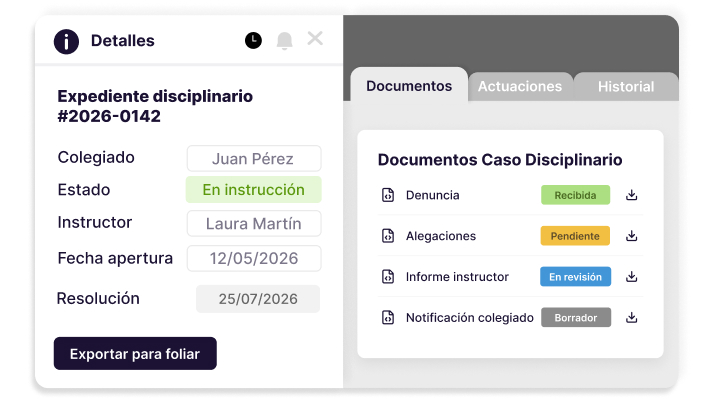Click the Exportar para foliar button
Image resolution: width=714 pixels, height=399 pixels.
135,353
